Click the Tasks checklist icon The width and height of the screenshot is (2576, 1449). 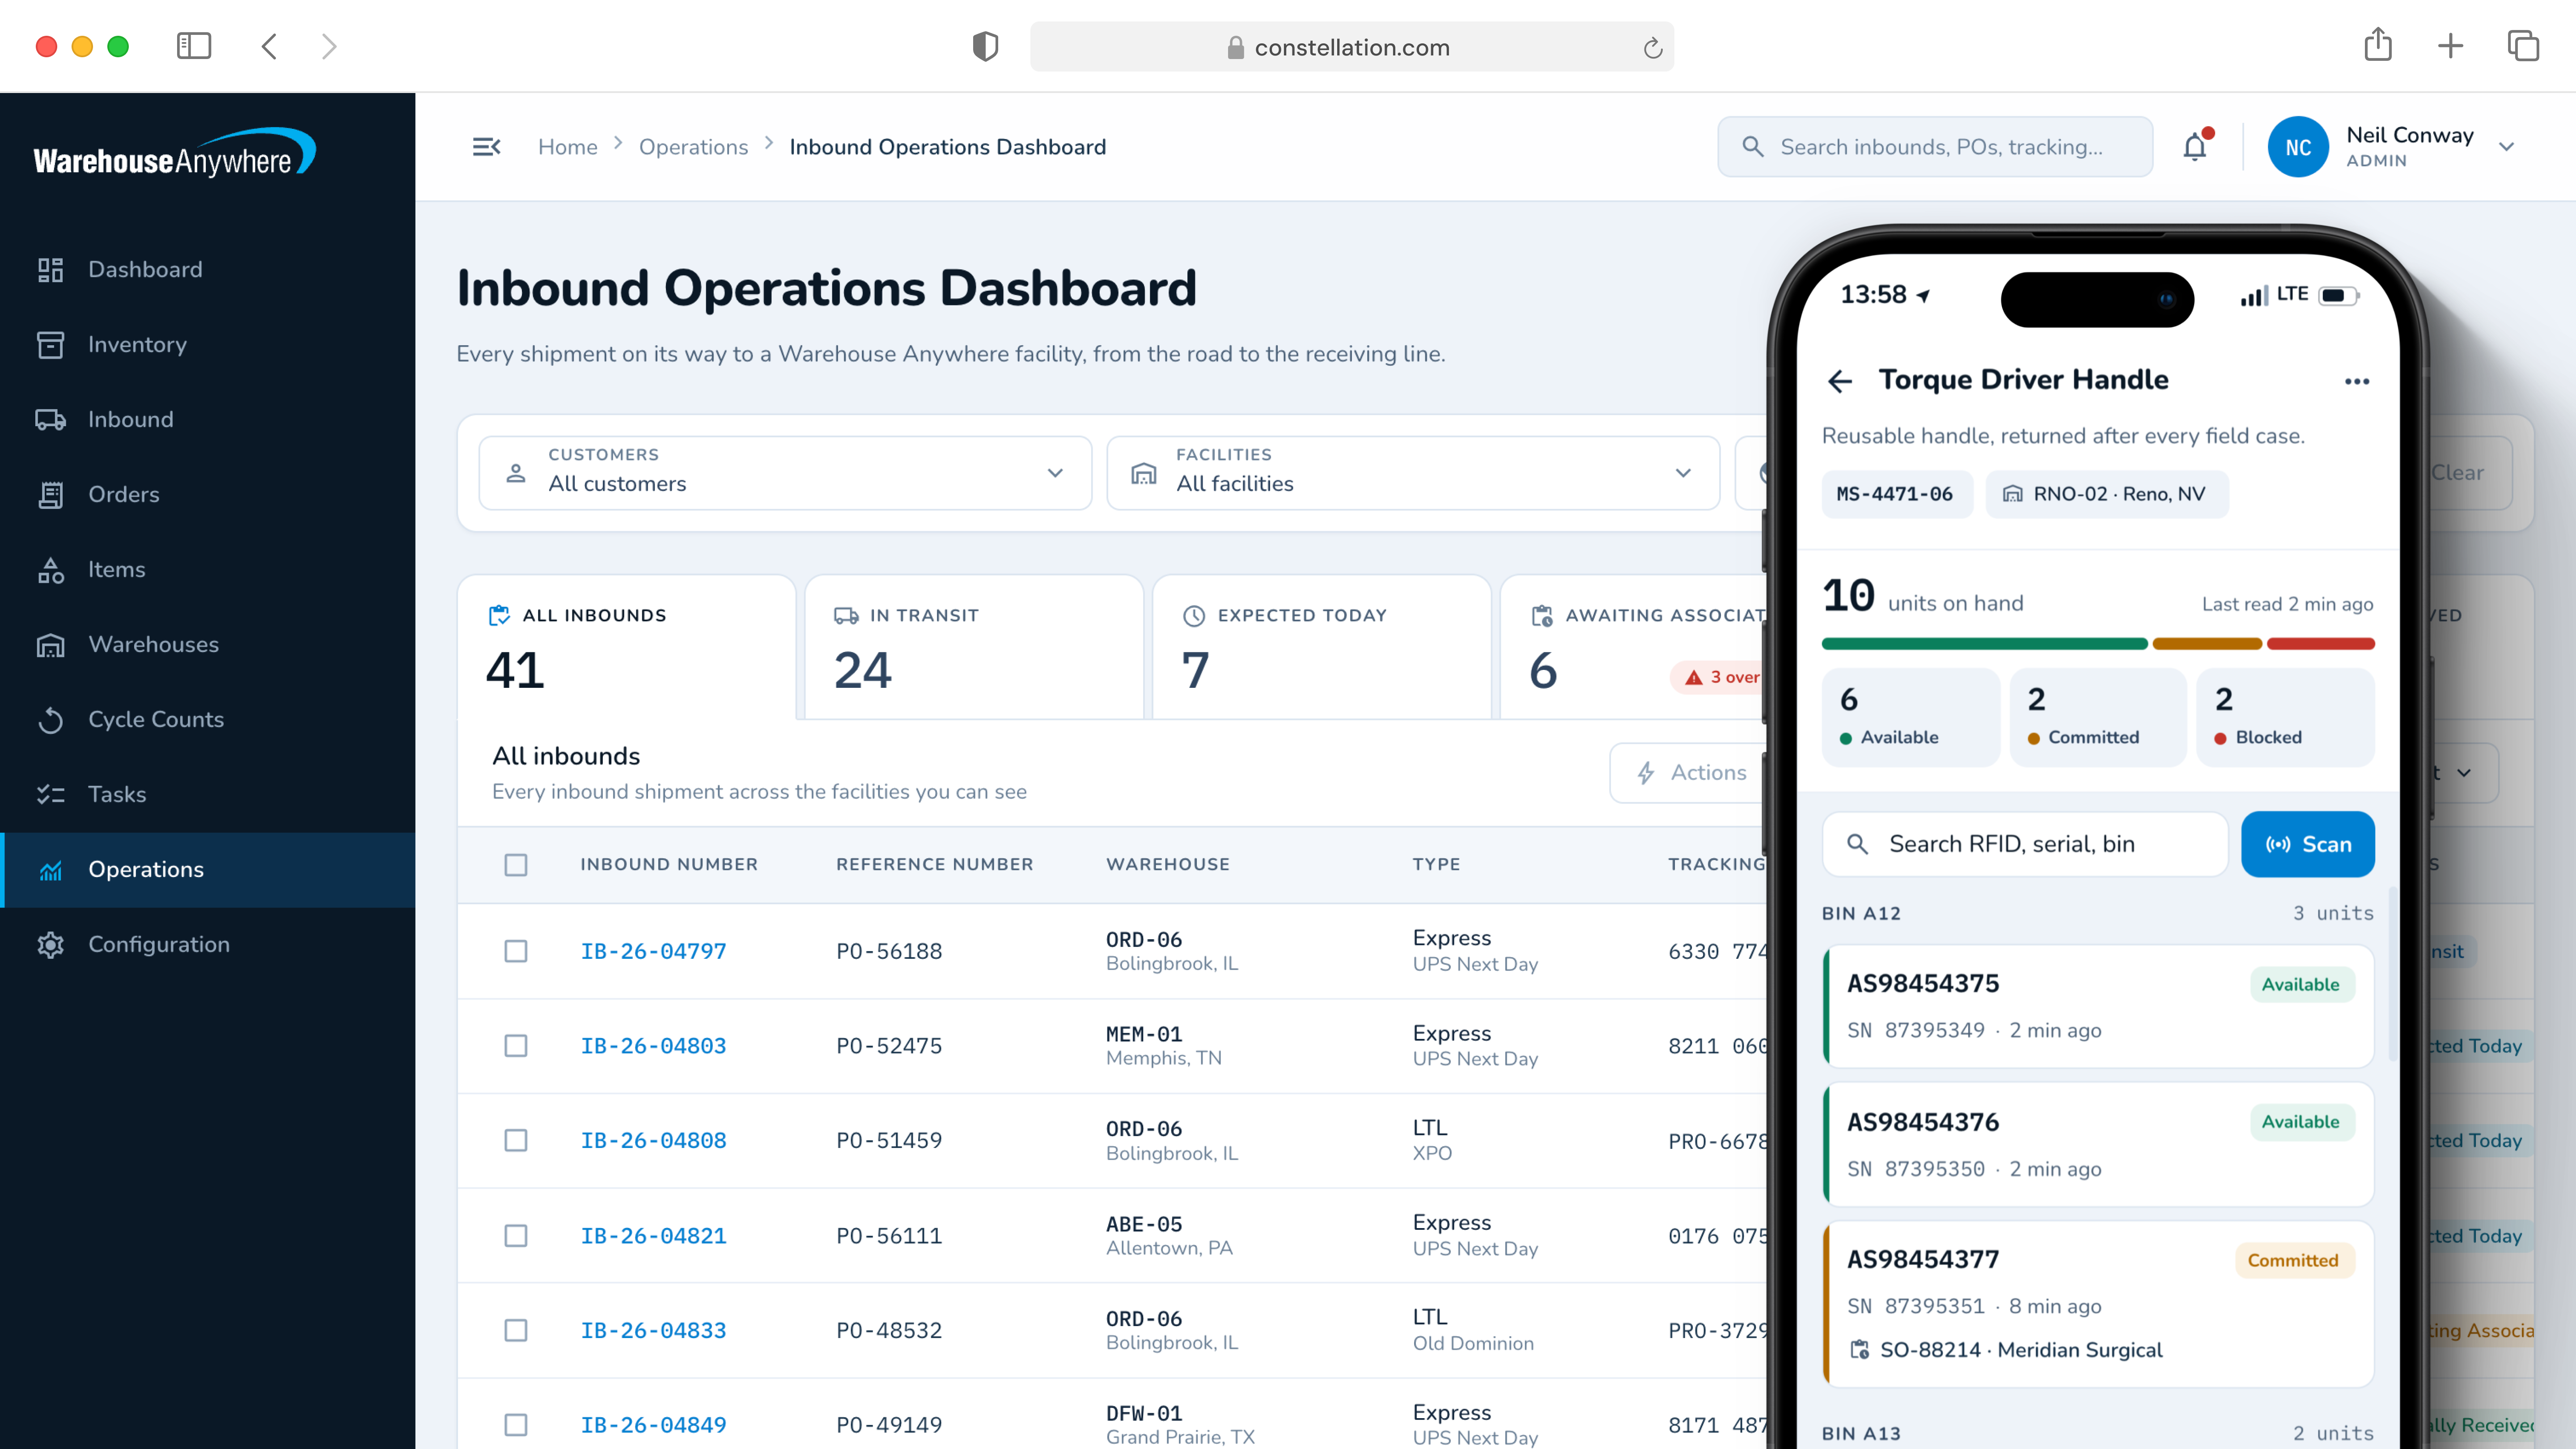[x=50, y=795]
